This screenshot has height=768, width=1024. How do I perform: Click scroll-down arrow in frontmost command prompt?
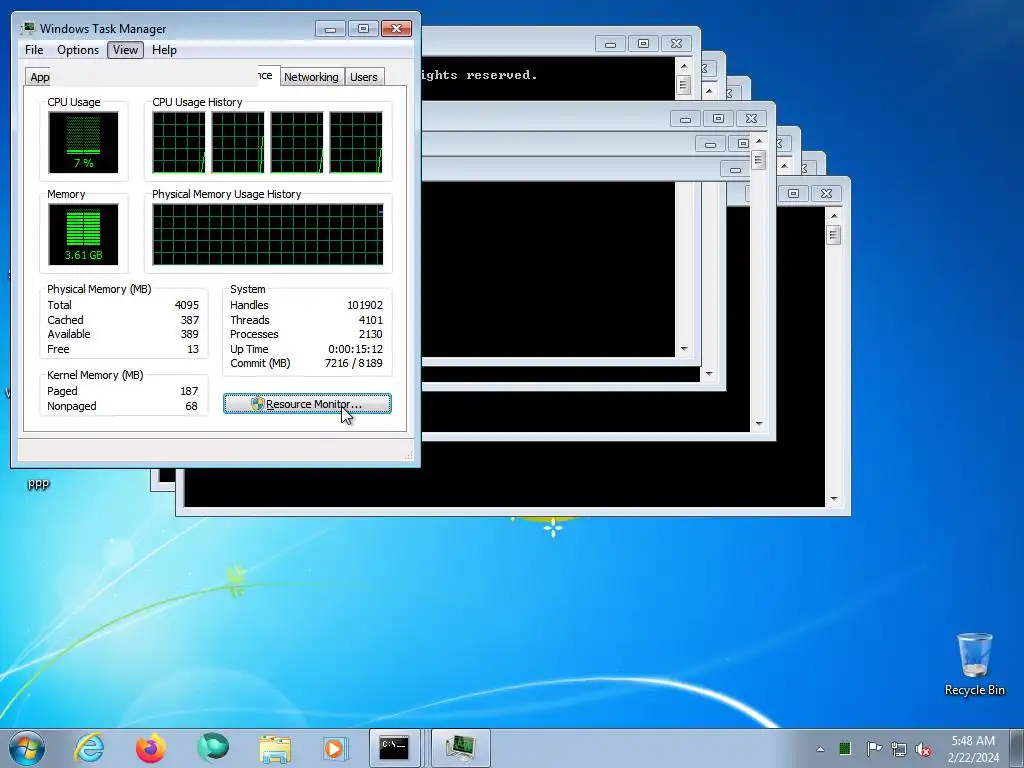[833, 499]
